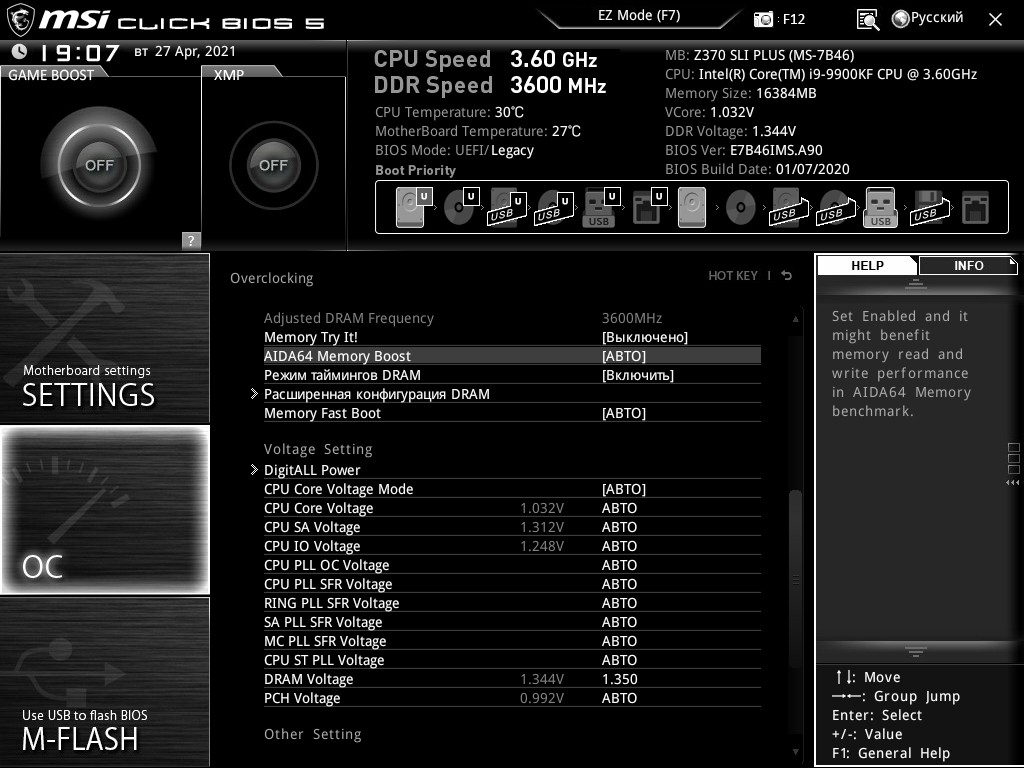Open the OC overclocking section
Viewport: 1024px width, 768px height.
tap(104, 509)
